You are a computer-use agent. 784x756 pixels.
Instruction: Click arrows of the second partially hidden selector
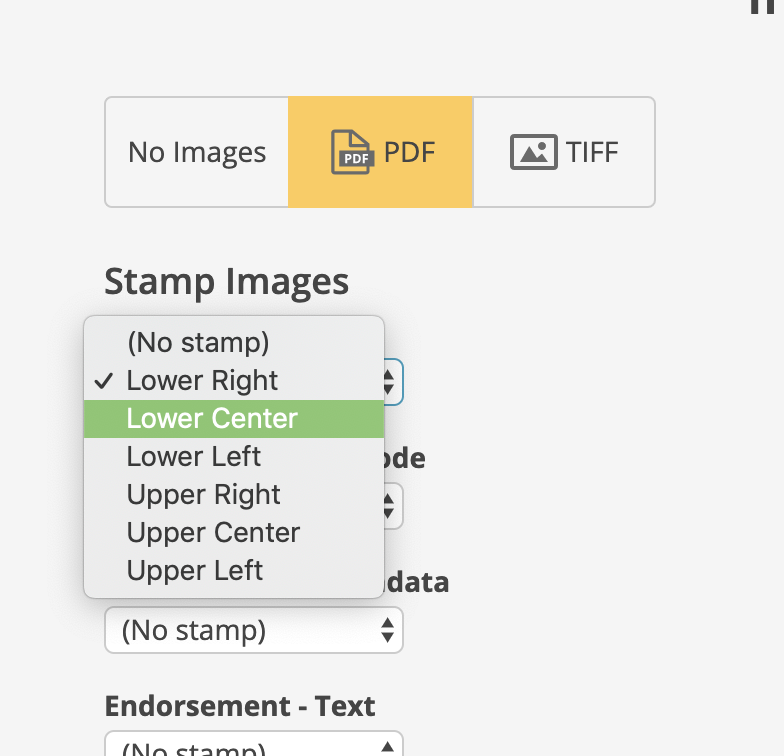point(389,506)
